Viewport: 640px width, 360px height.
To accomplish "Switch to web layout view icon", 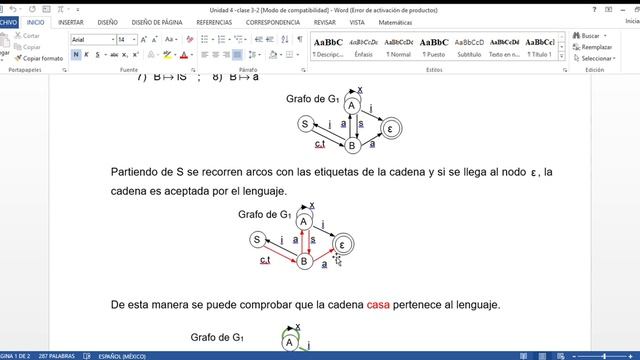I will 561,356.
